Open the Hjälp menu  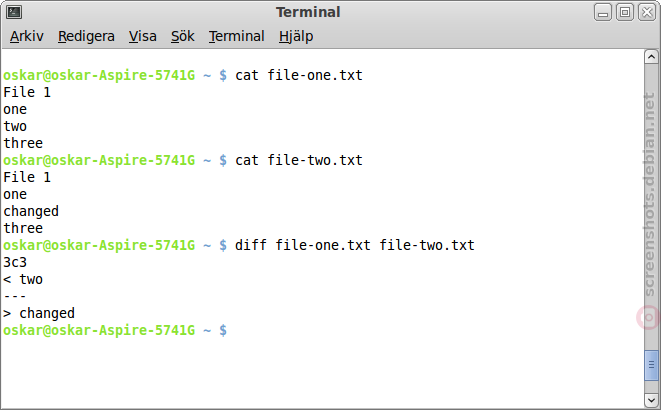pyautogui.click(x=296, y=36)
